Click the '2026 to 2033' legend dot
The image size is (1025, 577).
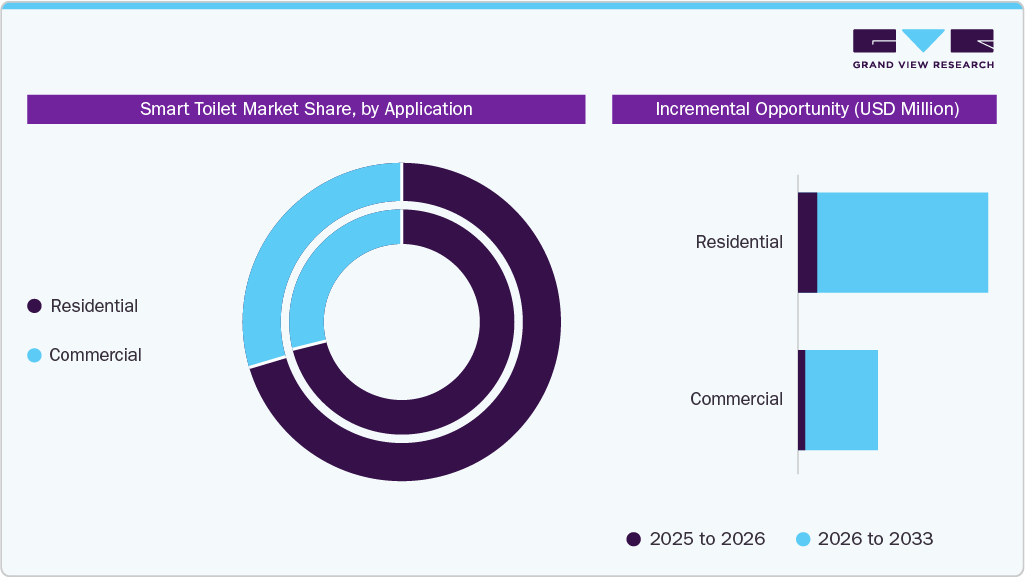(803, 539)
